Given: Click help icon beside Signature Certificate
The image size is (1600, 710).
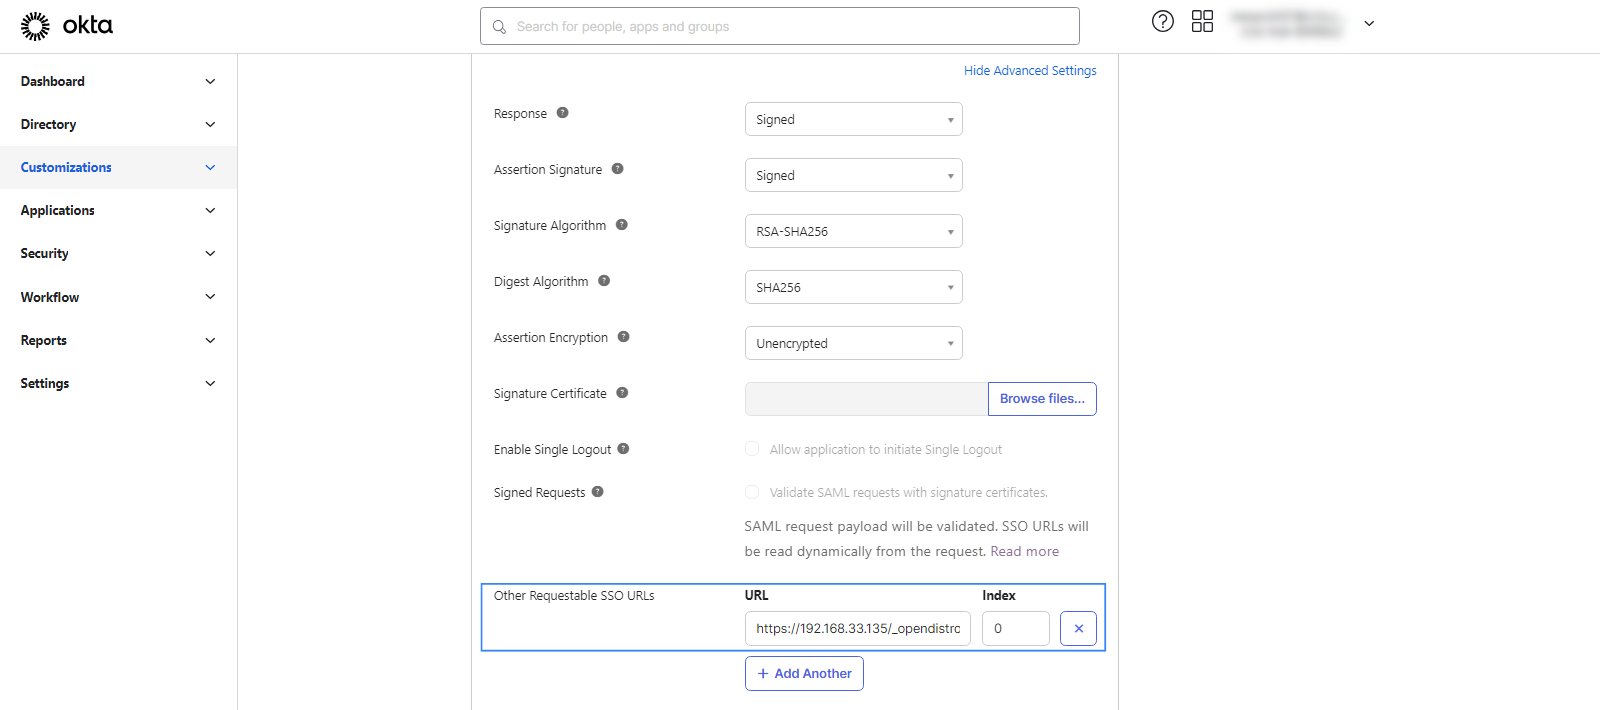Looking at the screenshot, I should coord(622,393).
